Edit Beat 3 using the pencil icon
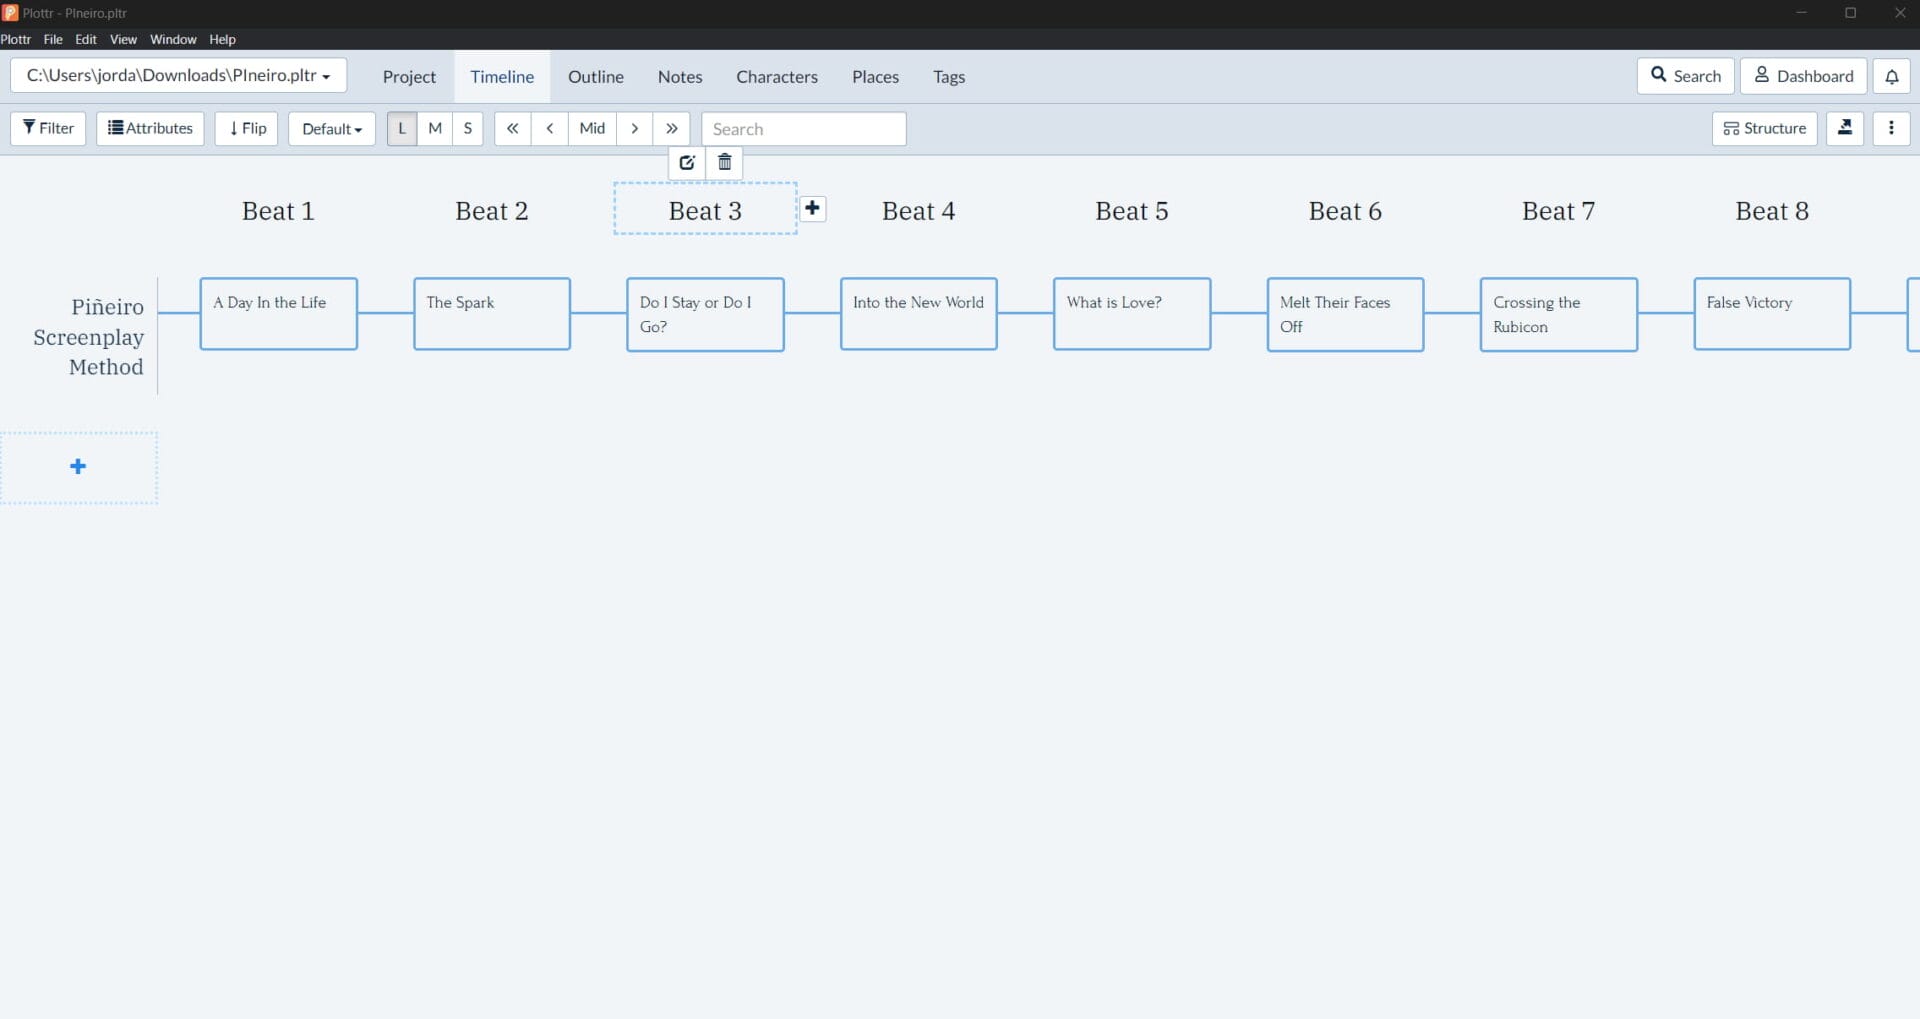This screenshot has width=1920, height=1019. [687, 163]
